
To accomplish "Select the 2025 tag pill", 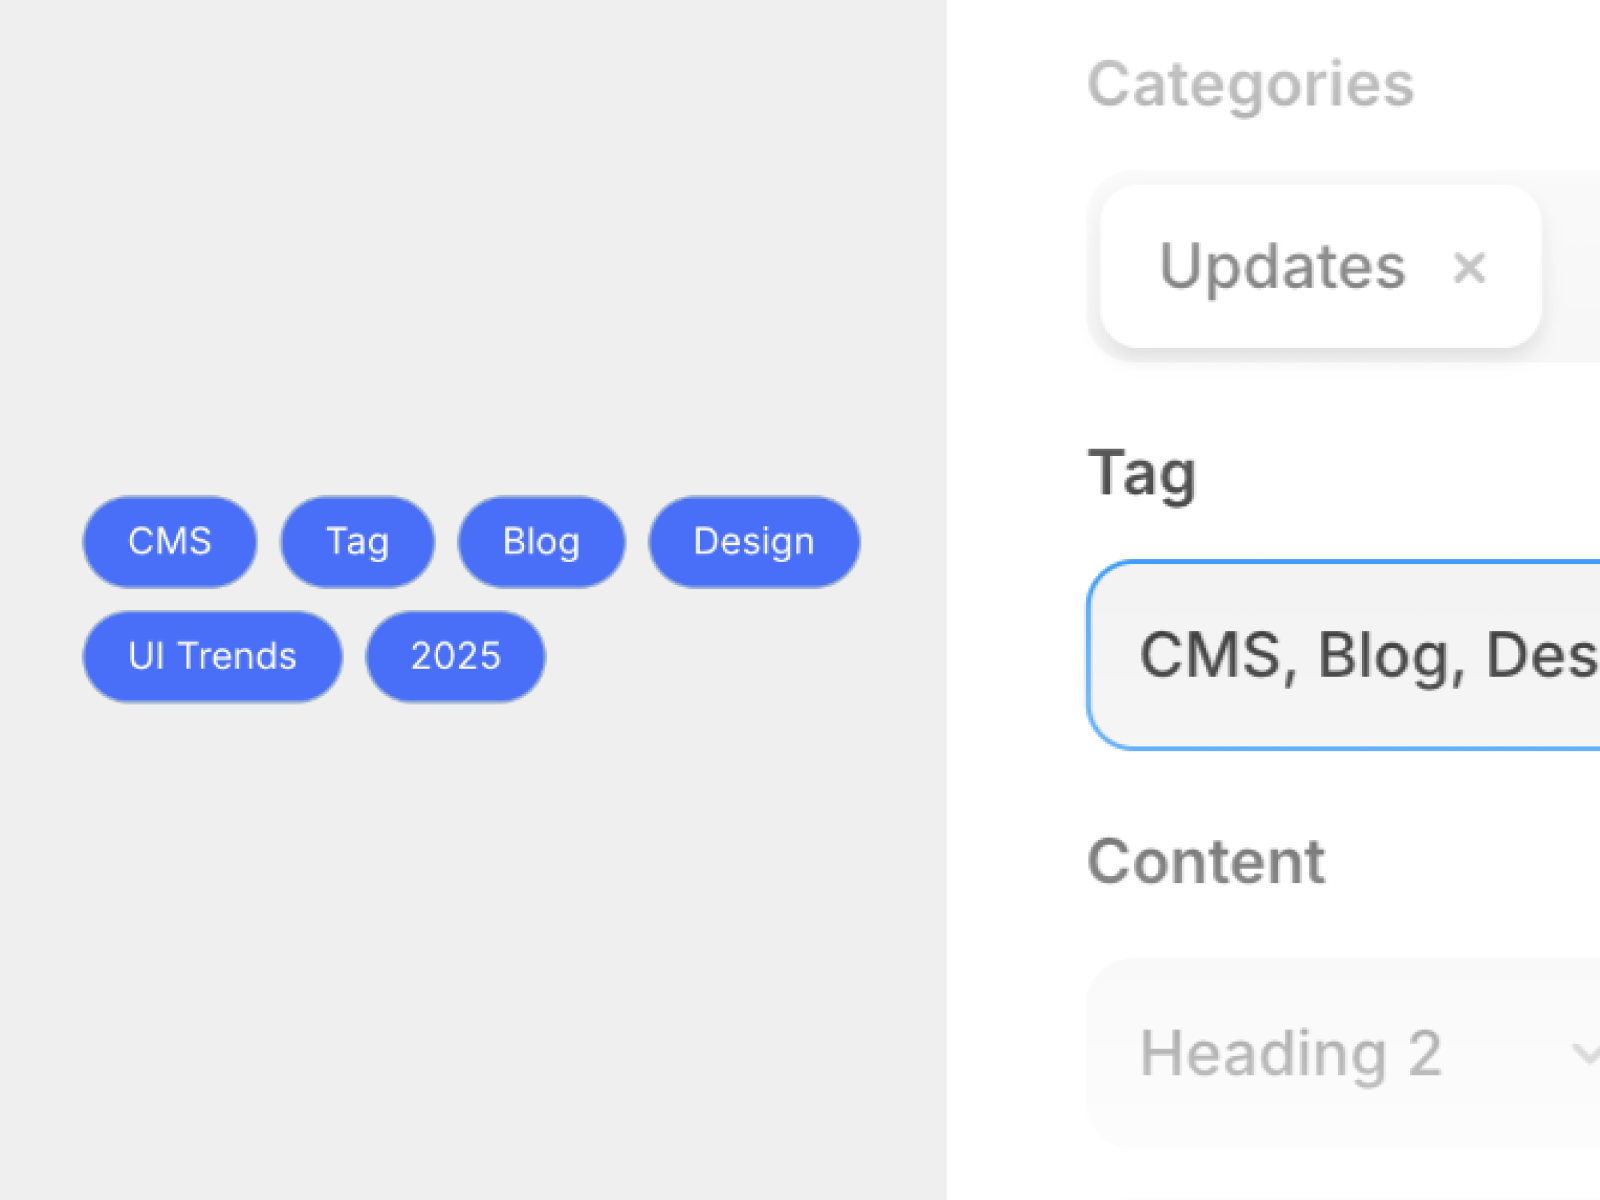I will point(455,656).
